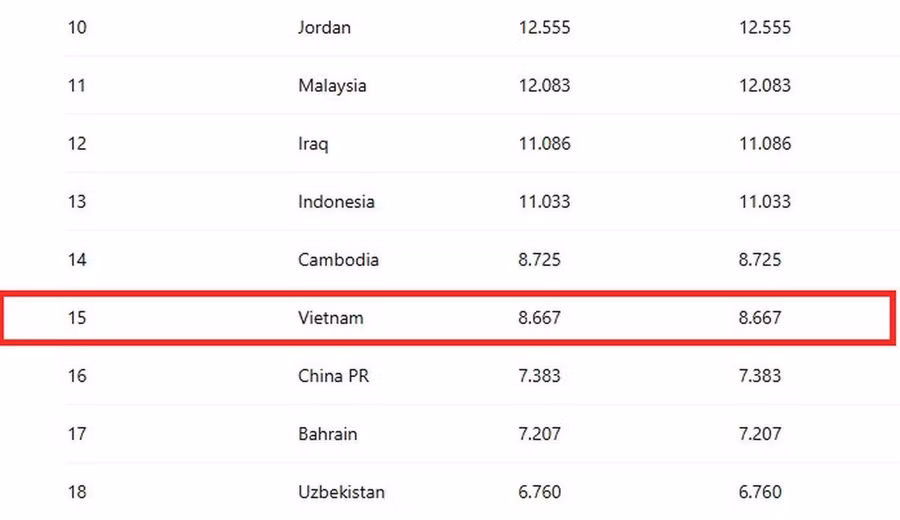Click the rightmost 12.555 value for Jordan
Viewport: 900px width, 520px height.
[x=764, y=28]
